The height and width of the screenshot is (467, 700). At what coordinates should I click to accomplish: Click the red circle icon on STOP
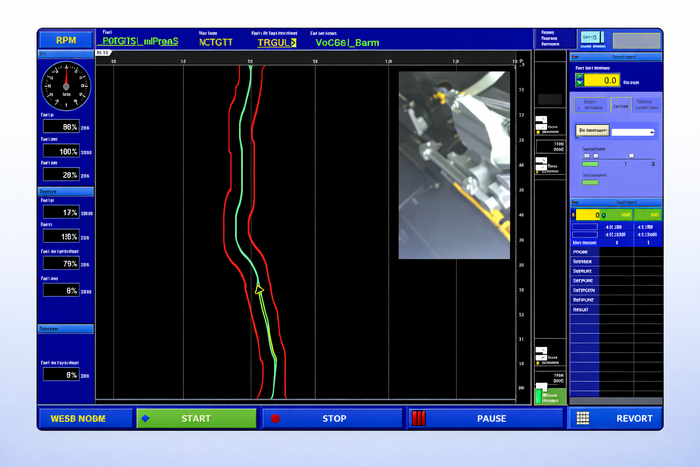275,418
